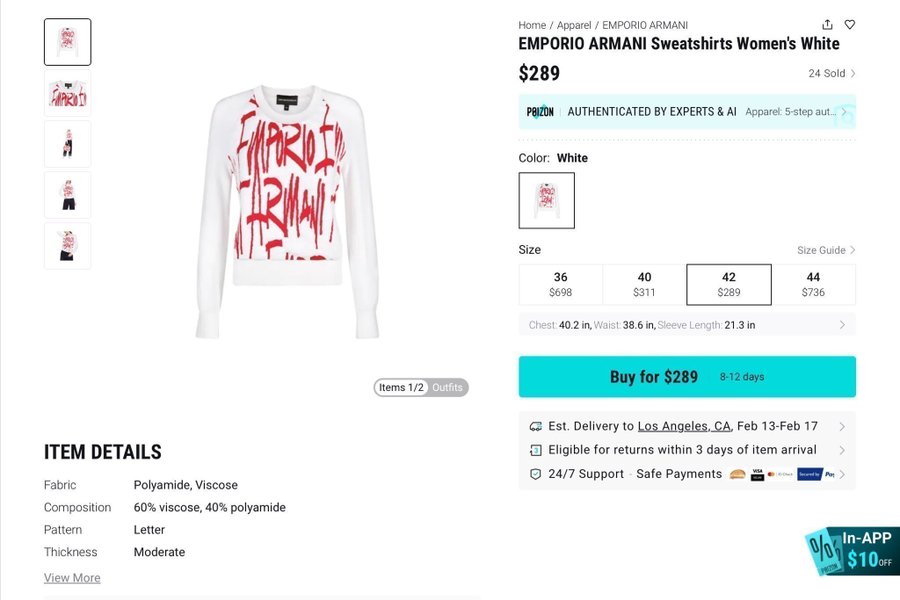The image size is (900, 600).
Task: Go to Home breadcrumb
Action: [x=532, y=25]
